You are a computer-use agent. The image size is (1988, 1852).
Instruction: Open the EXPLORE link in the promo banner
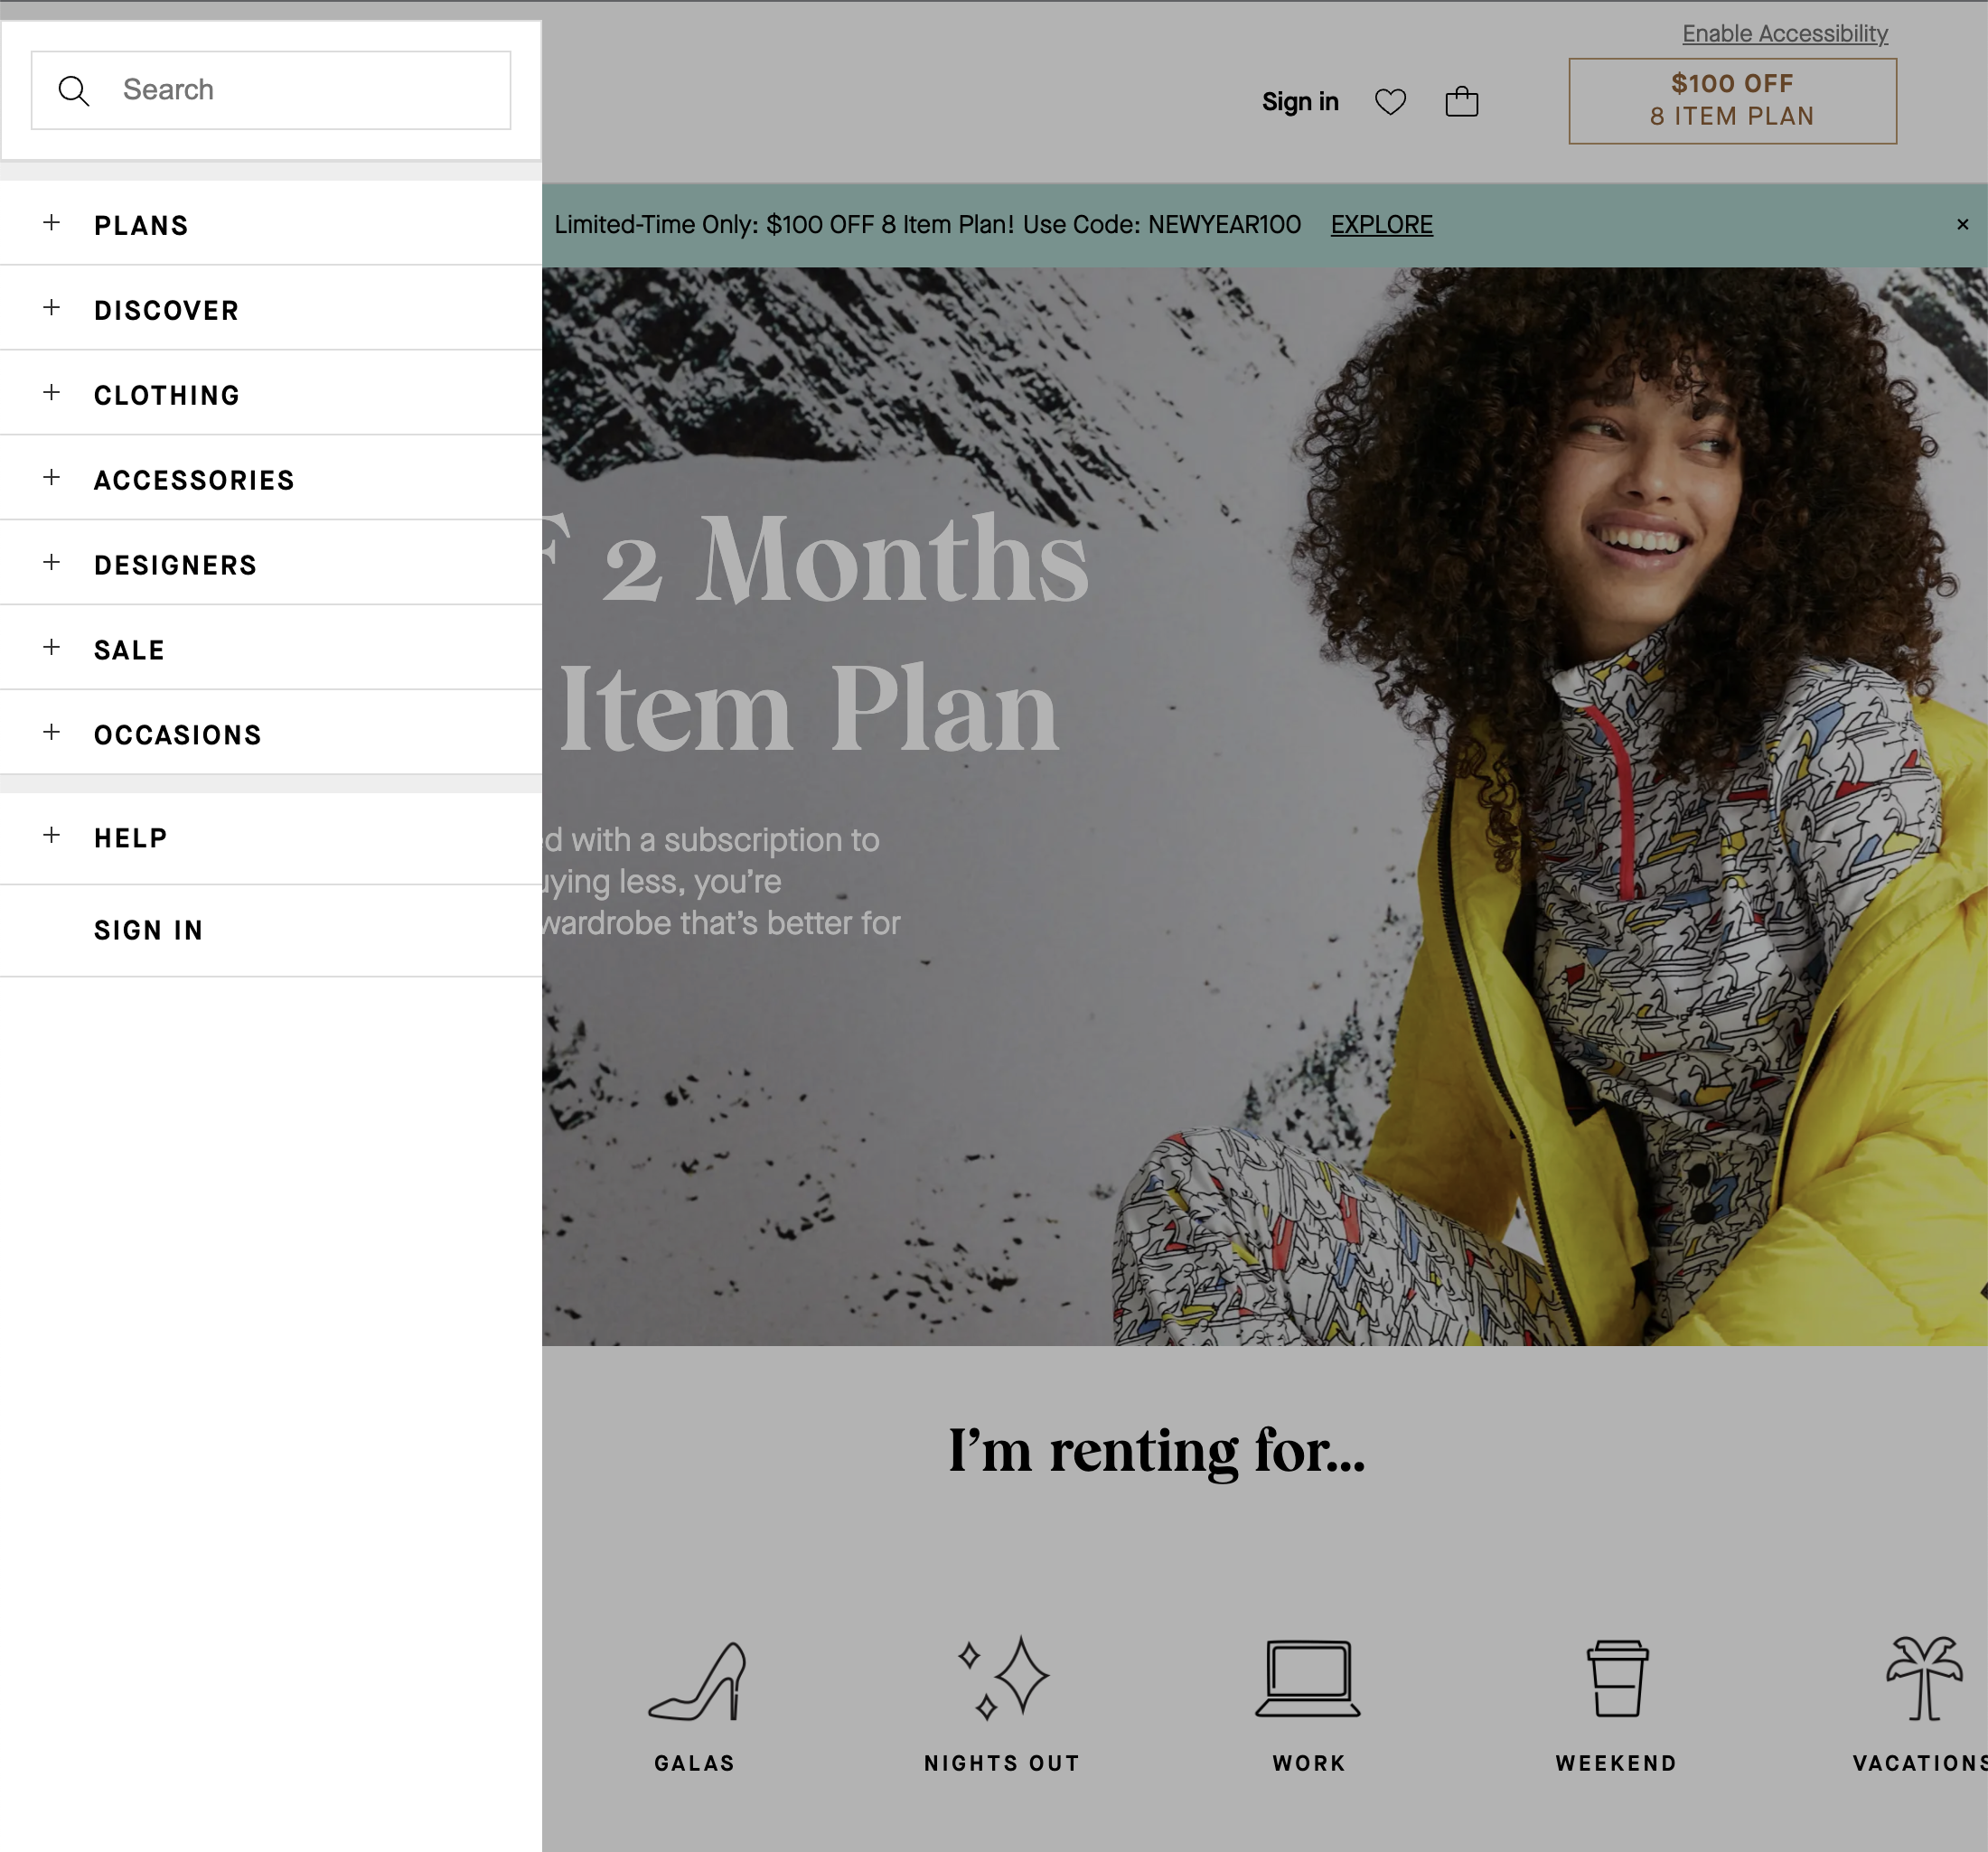tap(1380, 224)
